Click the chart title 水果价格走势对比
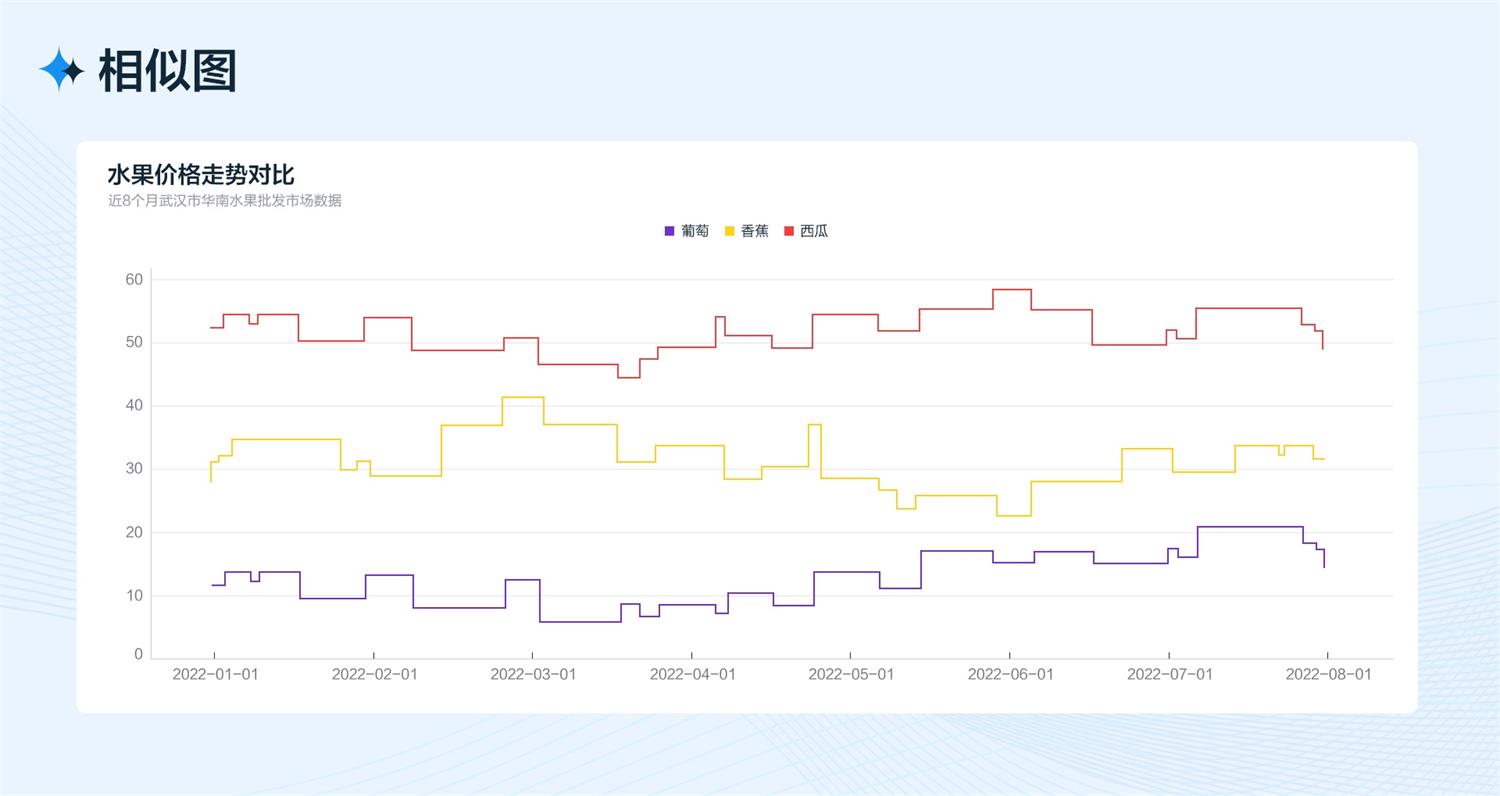Viewport: 1500px width, 796px height. 201,175
